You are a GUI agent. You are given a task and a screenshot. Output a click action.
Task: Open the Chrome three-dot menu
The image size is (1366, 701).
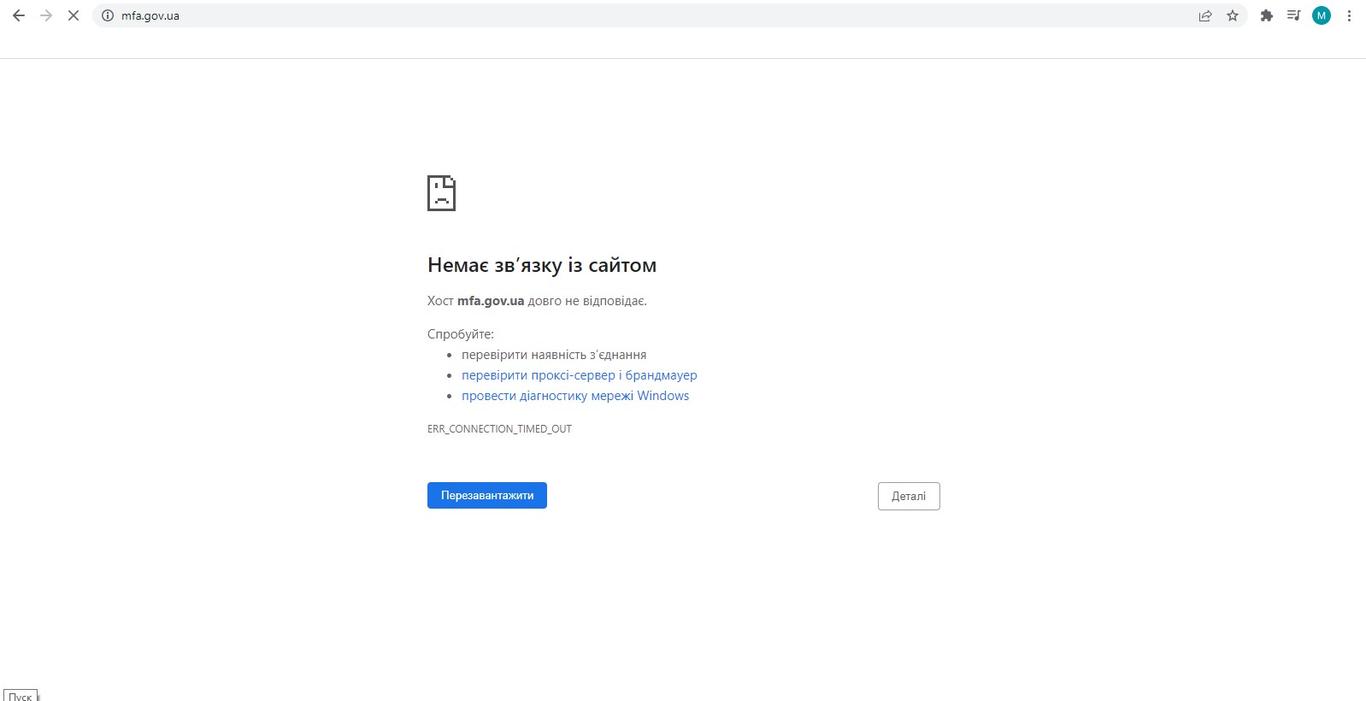[x=1349, y=16]
